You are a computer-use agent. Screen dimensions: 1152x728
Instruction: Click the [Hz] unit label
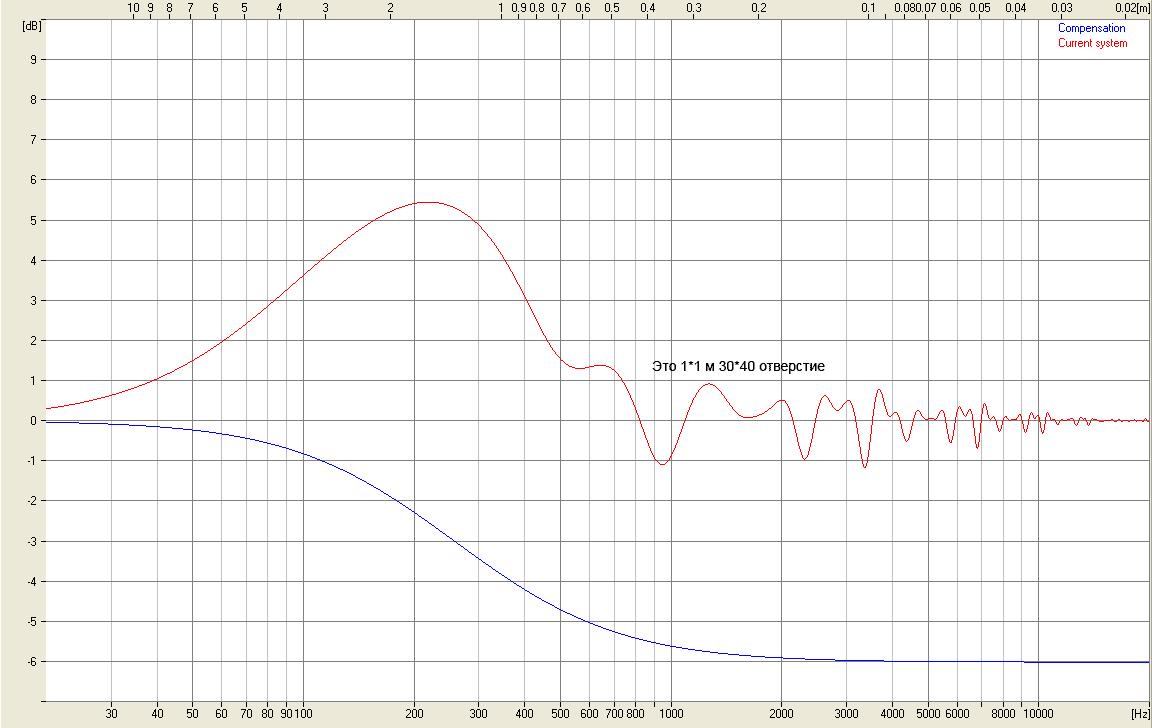(1141, 713)
